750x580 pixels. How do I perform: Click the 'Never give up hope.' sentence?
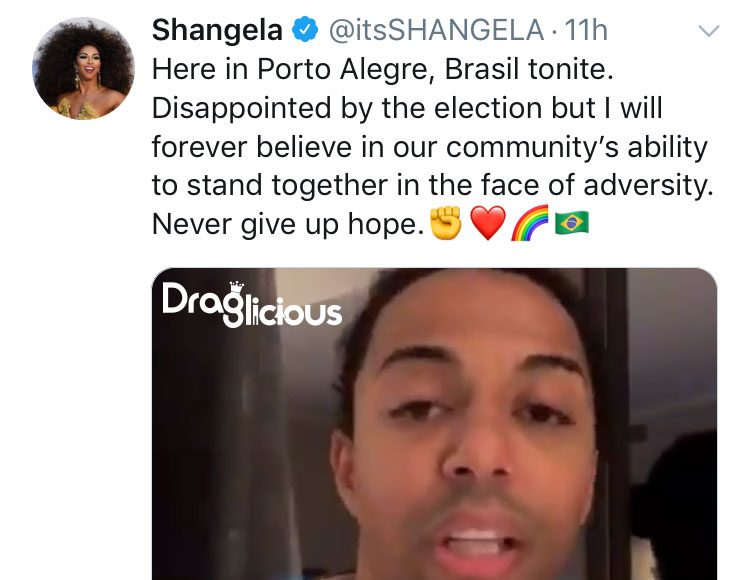288,224
